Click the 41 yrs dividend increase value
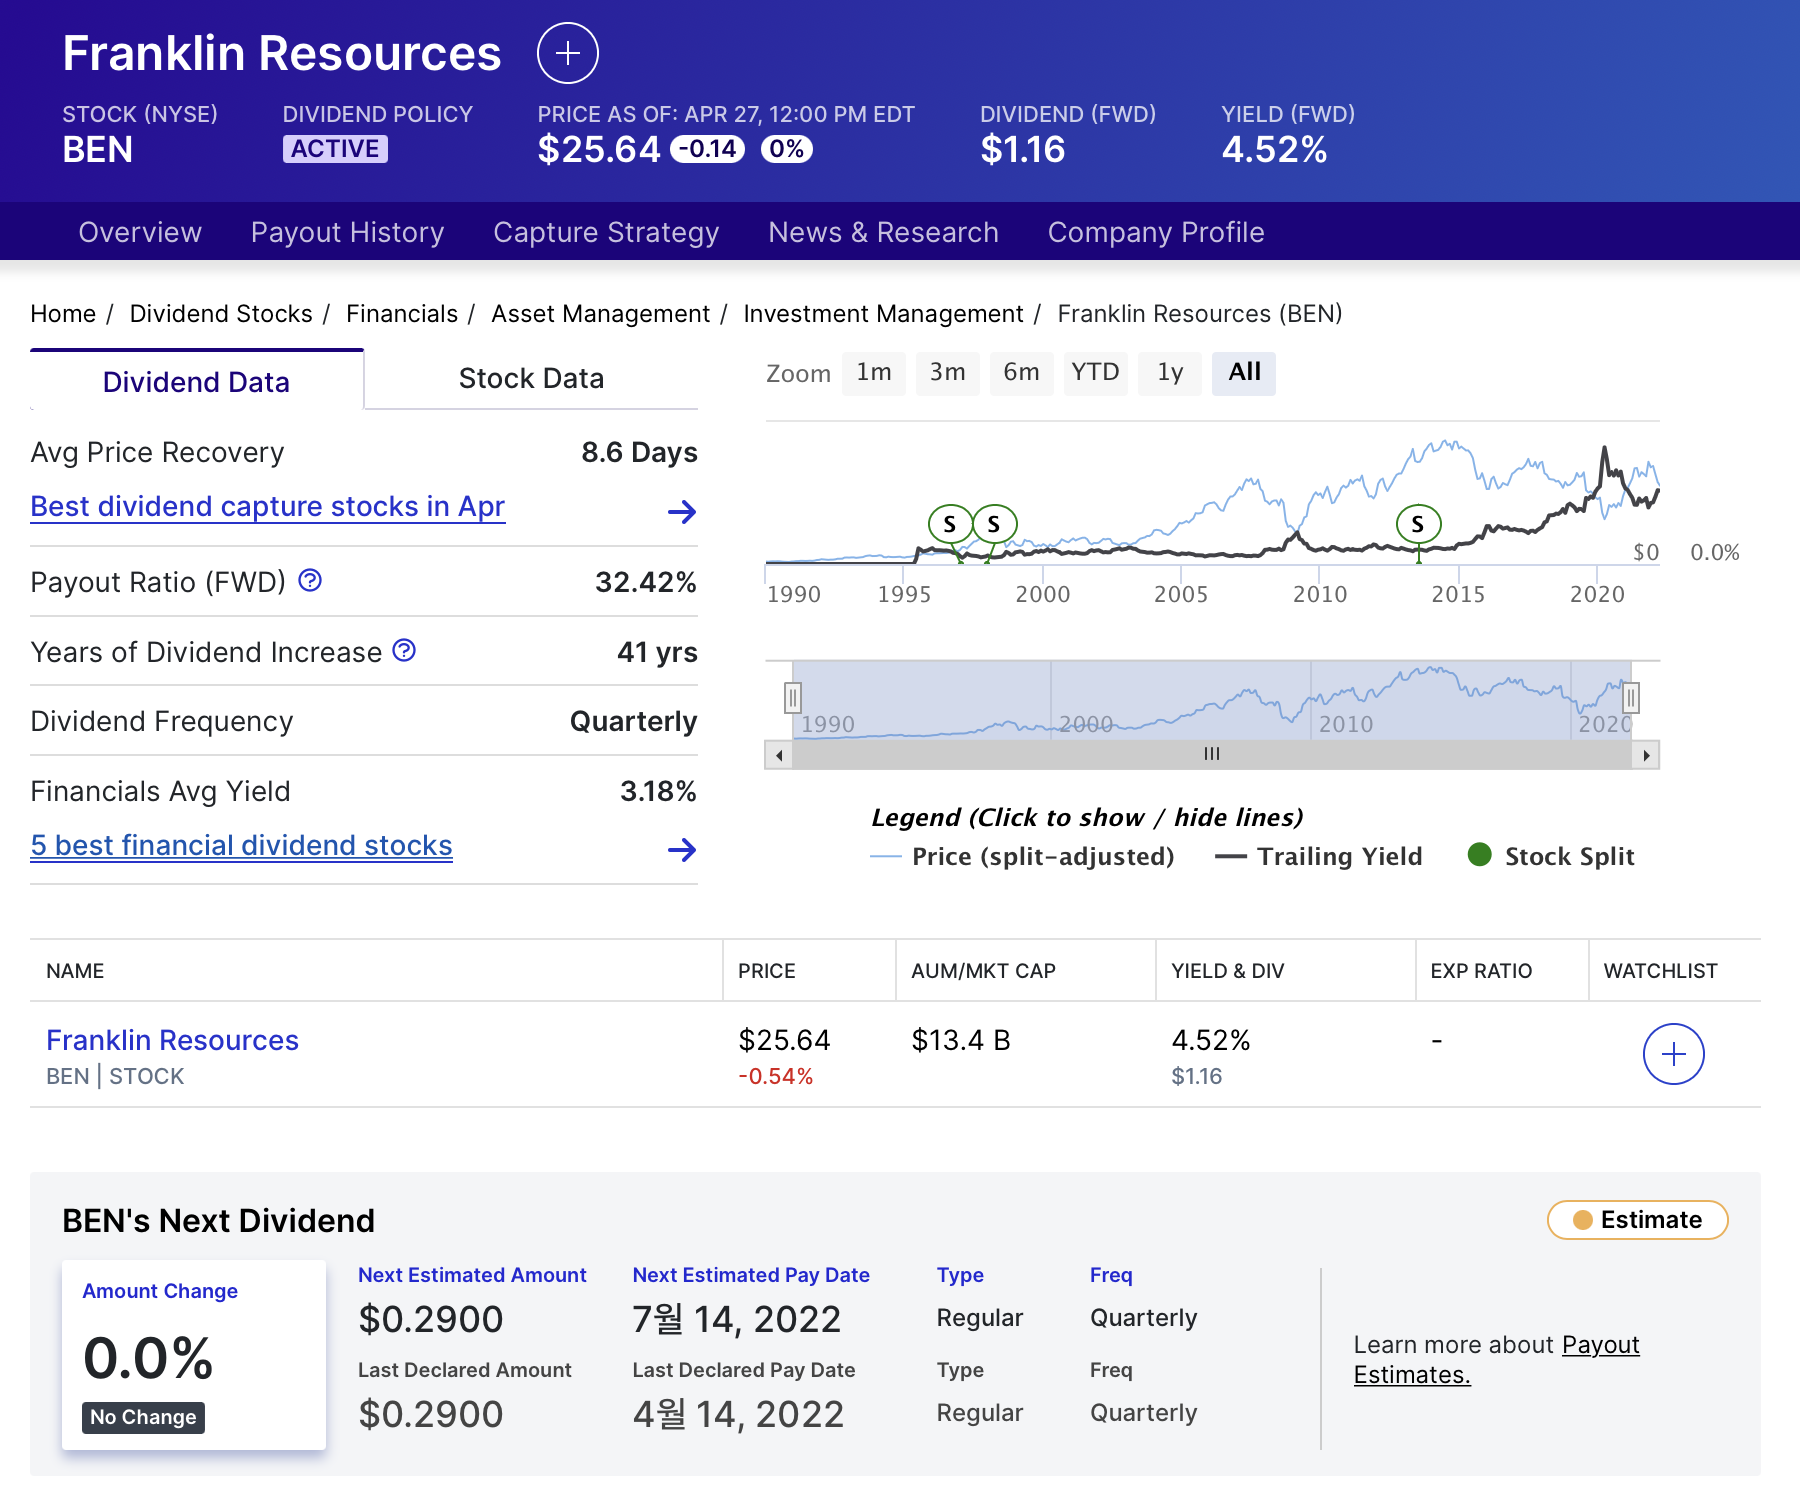 tap(657, 652)
